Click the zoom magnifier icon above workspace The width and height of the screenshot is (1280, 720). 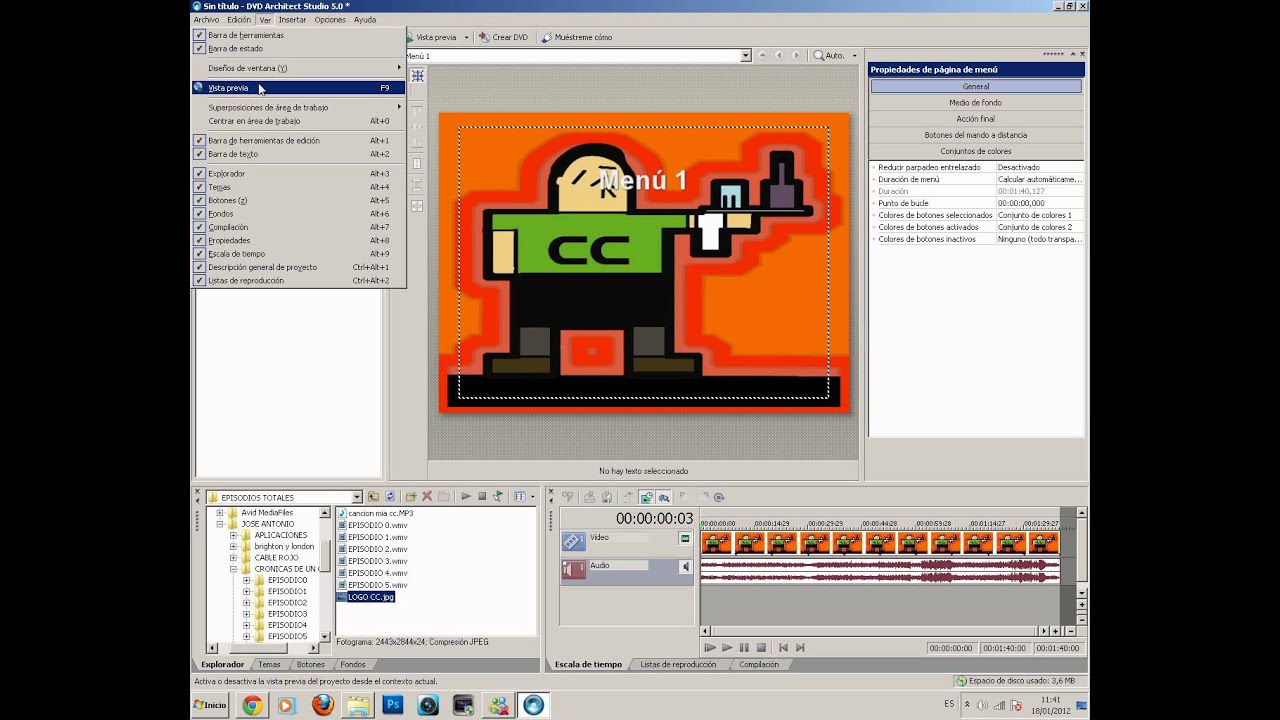click(x=819, y=56)
